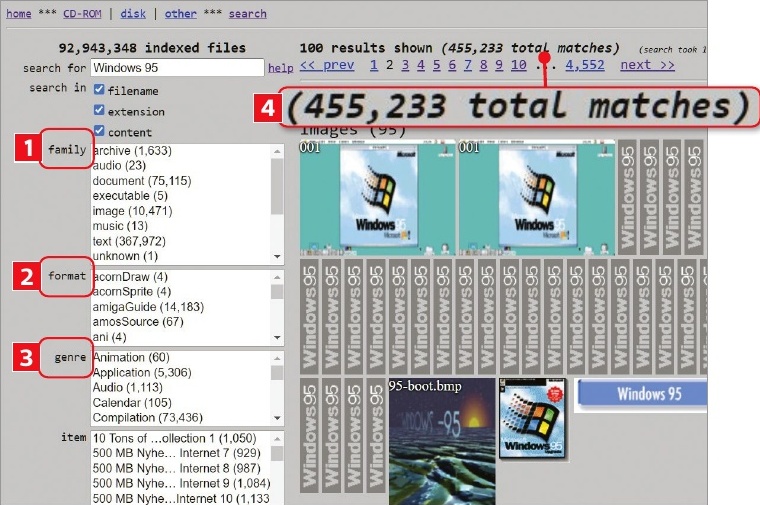Open 95-boot.bmp image thumbnail

click(x=442, y=442)
